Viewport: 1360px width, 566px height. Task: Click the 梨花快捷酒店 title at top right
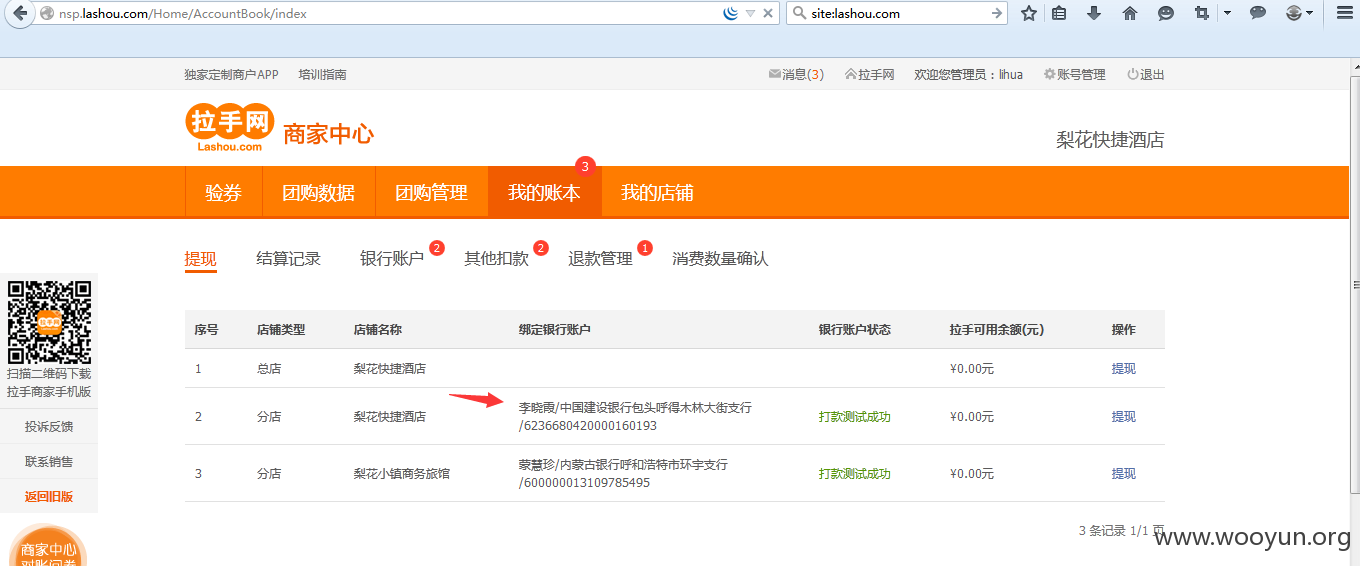tap(1110, 140)
